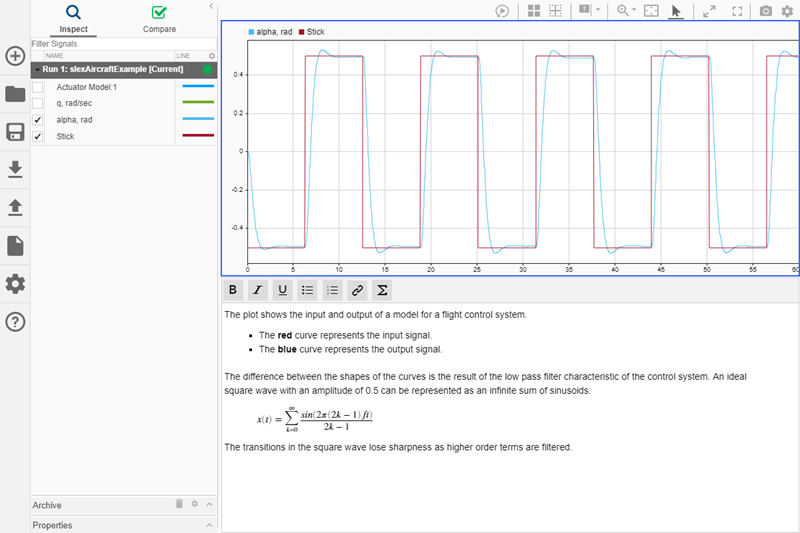Screen dimensions: 800x533
Task: Select the alpha, rad signal name
Action: pos(74,120)
